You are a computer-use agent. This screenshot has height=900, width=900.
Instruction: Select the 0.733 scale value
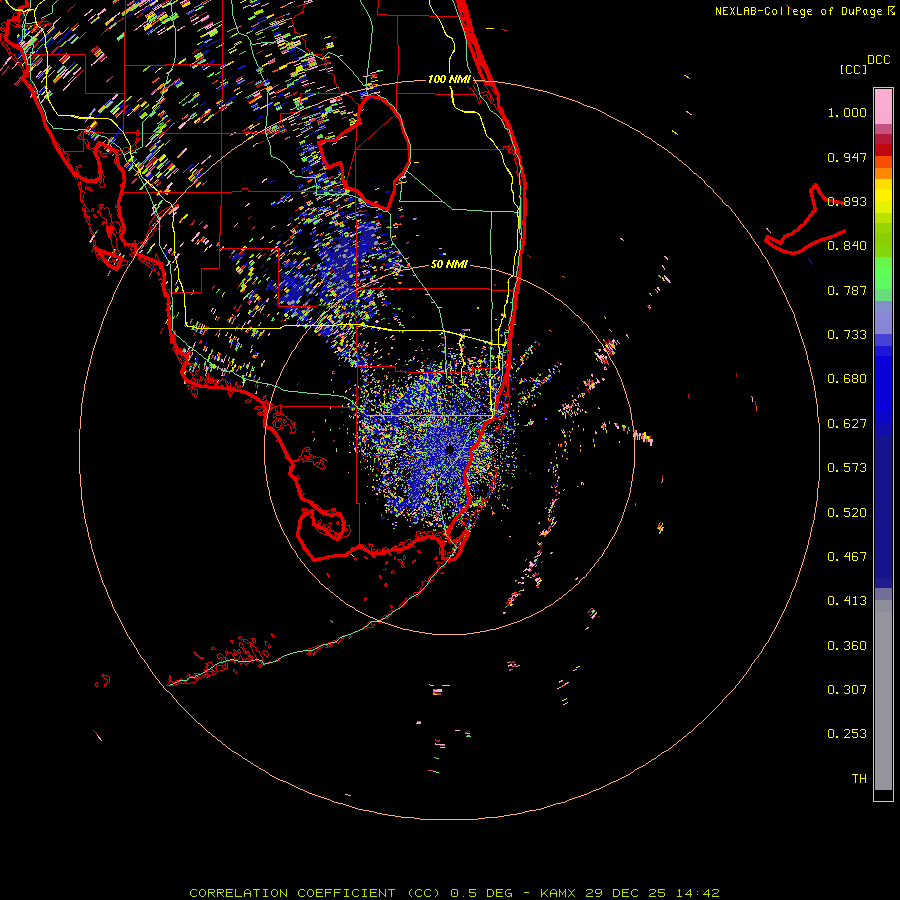click(847, 335)
